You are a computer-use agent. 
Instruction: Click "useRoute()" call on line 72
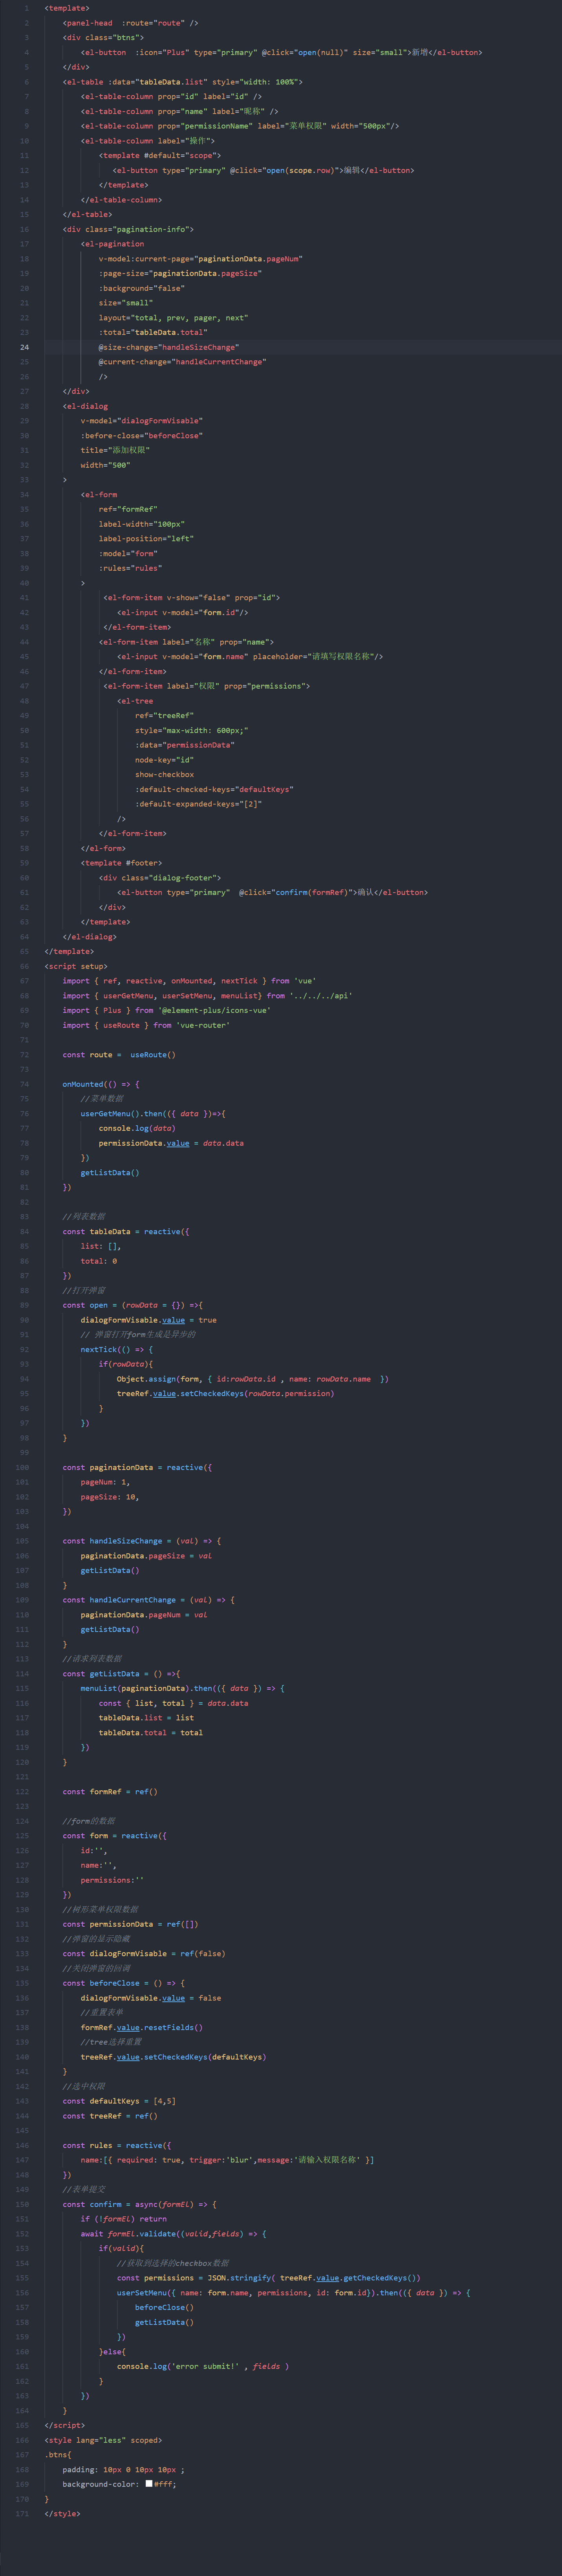(x=153, y=1055)
